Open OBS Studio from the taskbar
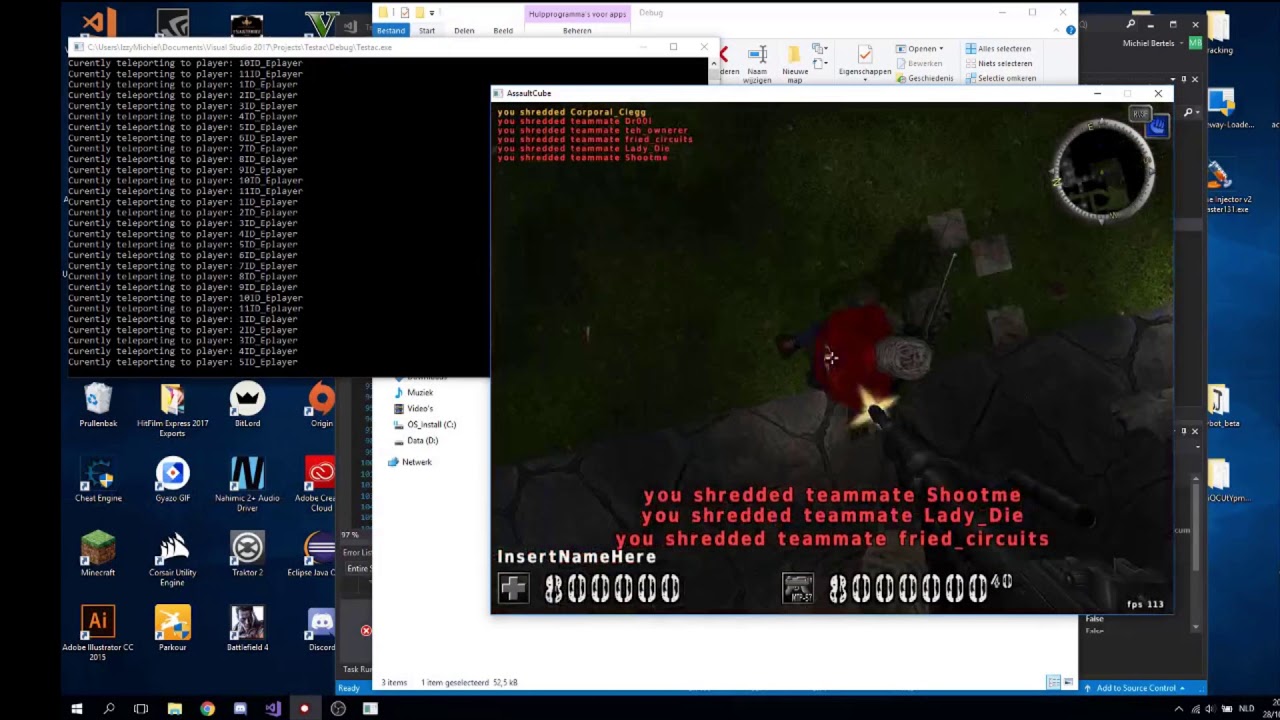 click(x=338, y=709)
